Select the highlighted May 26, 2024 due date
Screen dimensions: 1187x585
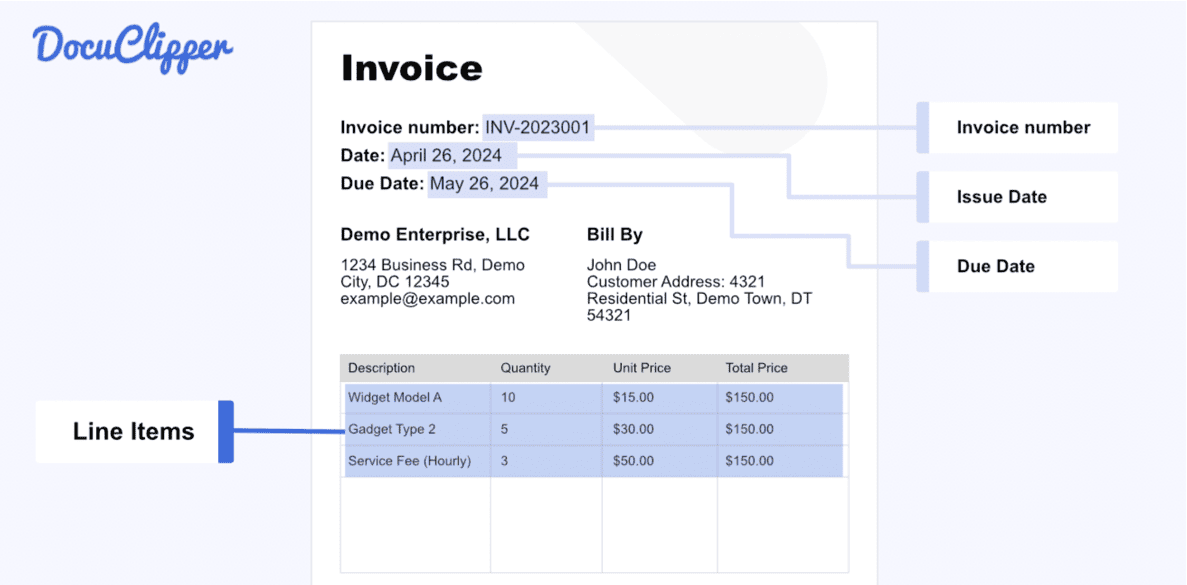tap(484, 184)
